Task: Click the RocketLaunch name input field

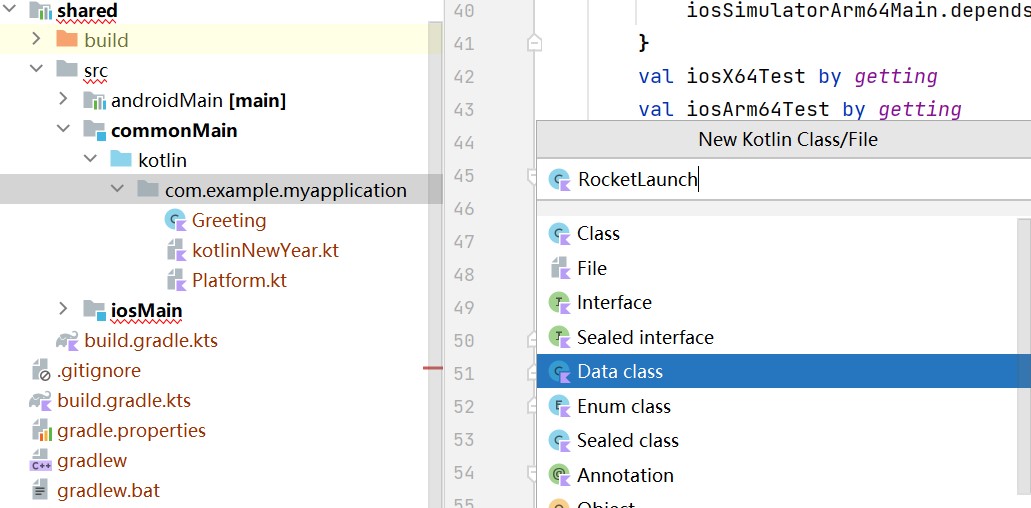Action: pyautogui.click(x=784, y=179)
